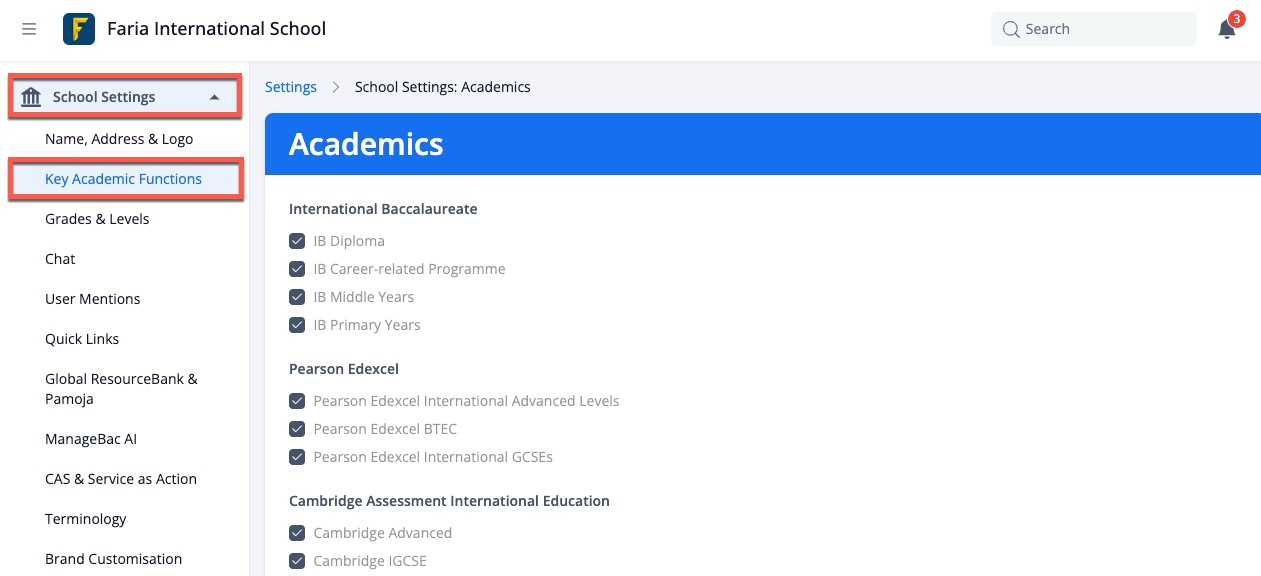The width and height of the screenshot is (1261, 576).
Task: Open the notifications bell
Action: pyautogui.click(x=1227, y=30)
